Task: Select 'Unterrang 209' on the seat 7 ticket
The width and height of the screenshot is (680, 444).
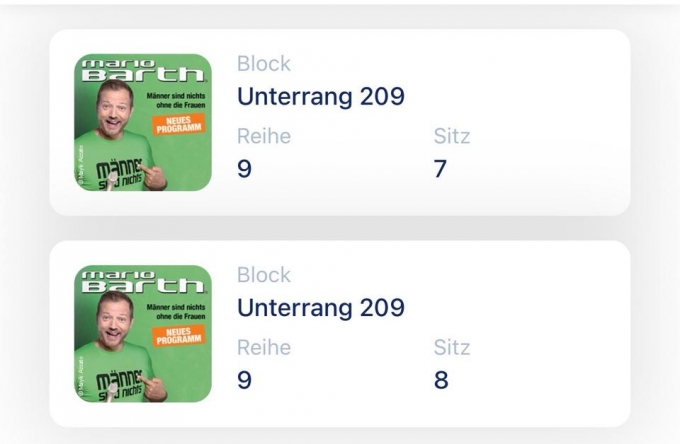Action: click(x=320, y=96)
